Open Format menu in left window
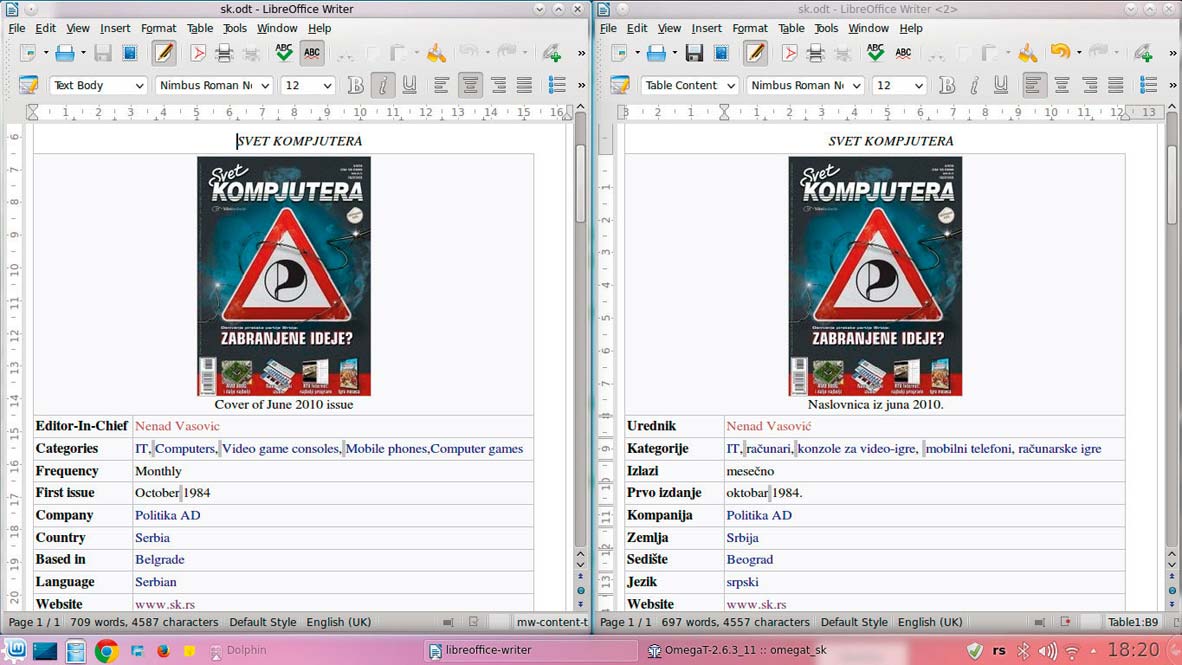 (x=158, y=28)
